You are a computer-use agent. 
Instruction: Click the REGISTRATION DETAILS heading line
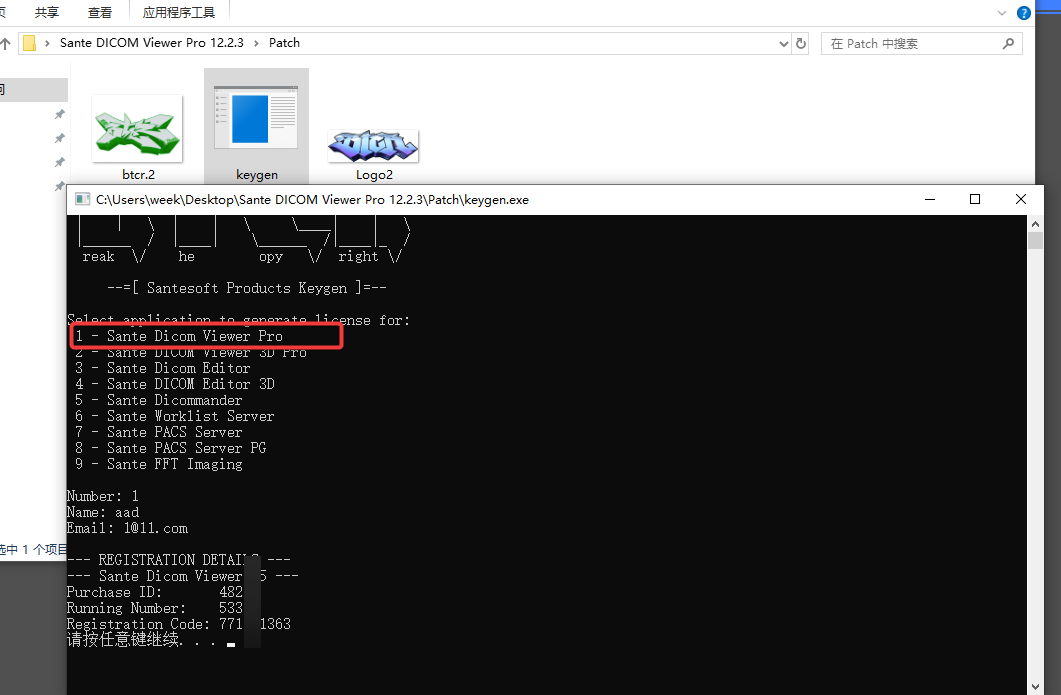179,560
